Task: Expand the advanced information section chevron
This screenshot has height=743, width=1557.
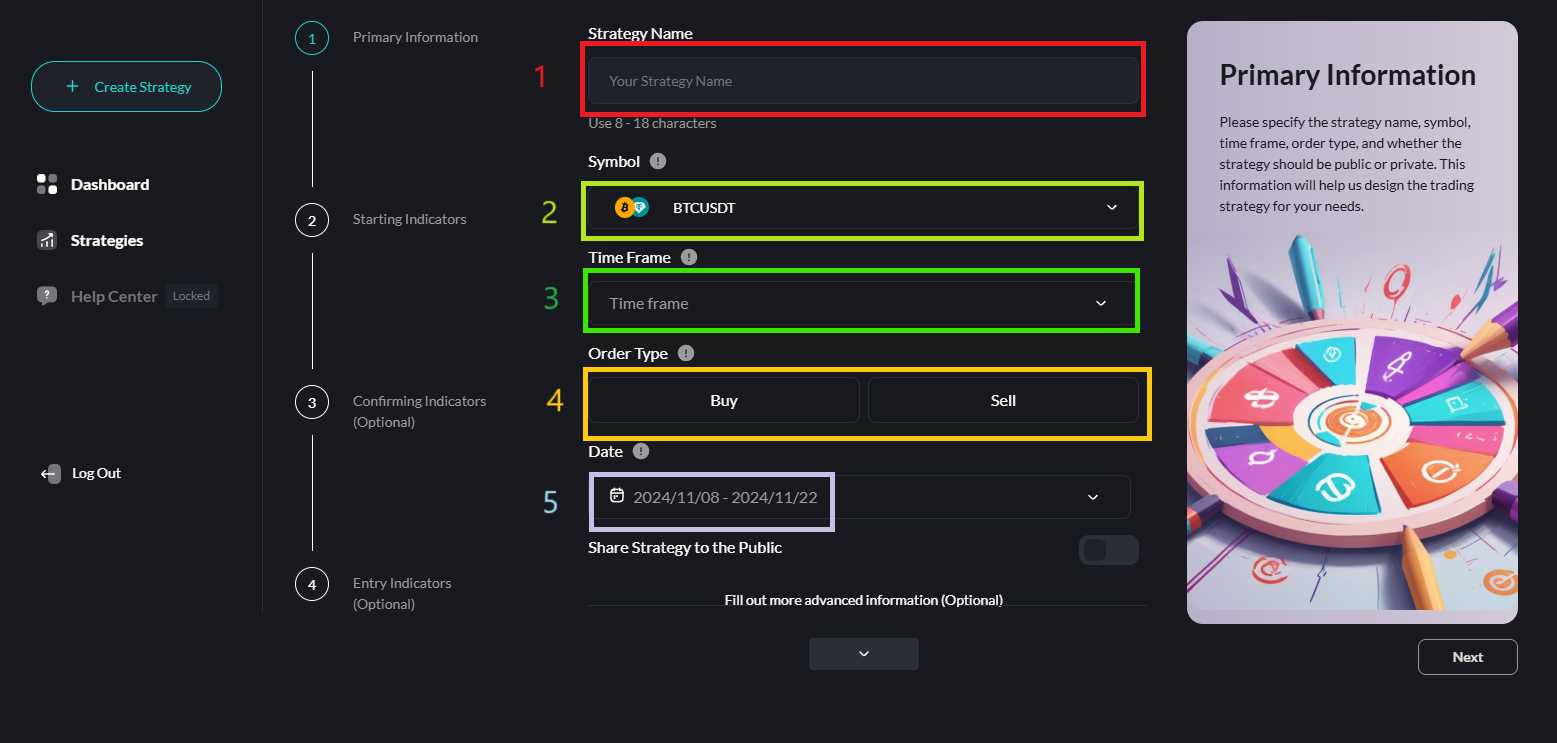Action: [x=863, y=654]
